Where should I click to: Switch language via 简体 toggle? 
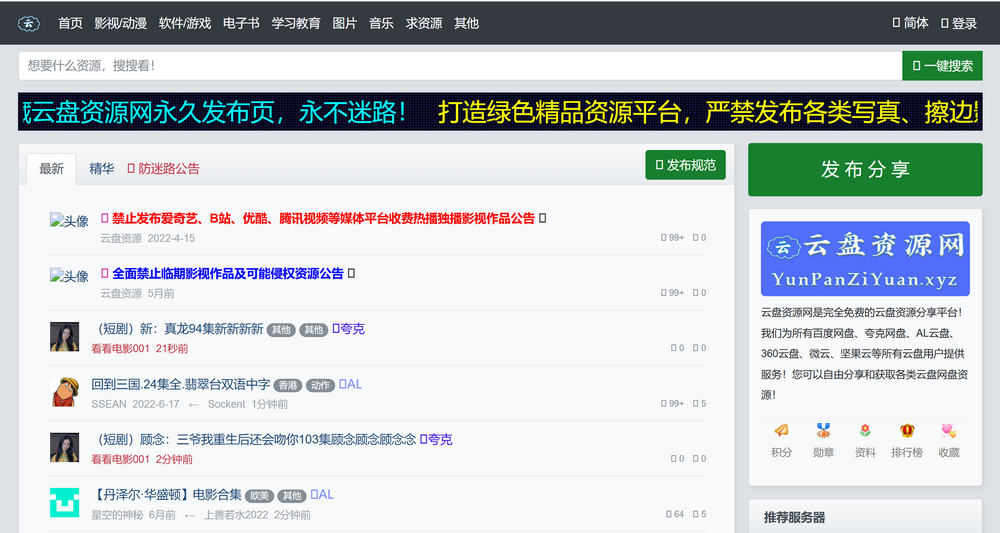910,23
